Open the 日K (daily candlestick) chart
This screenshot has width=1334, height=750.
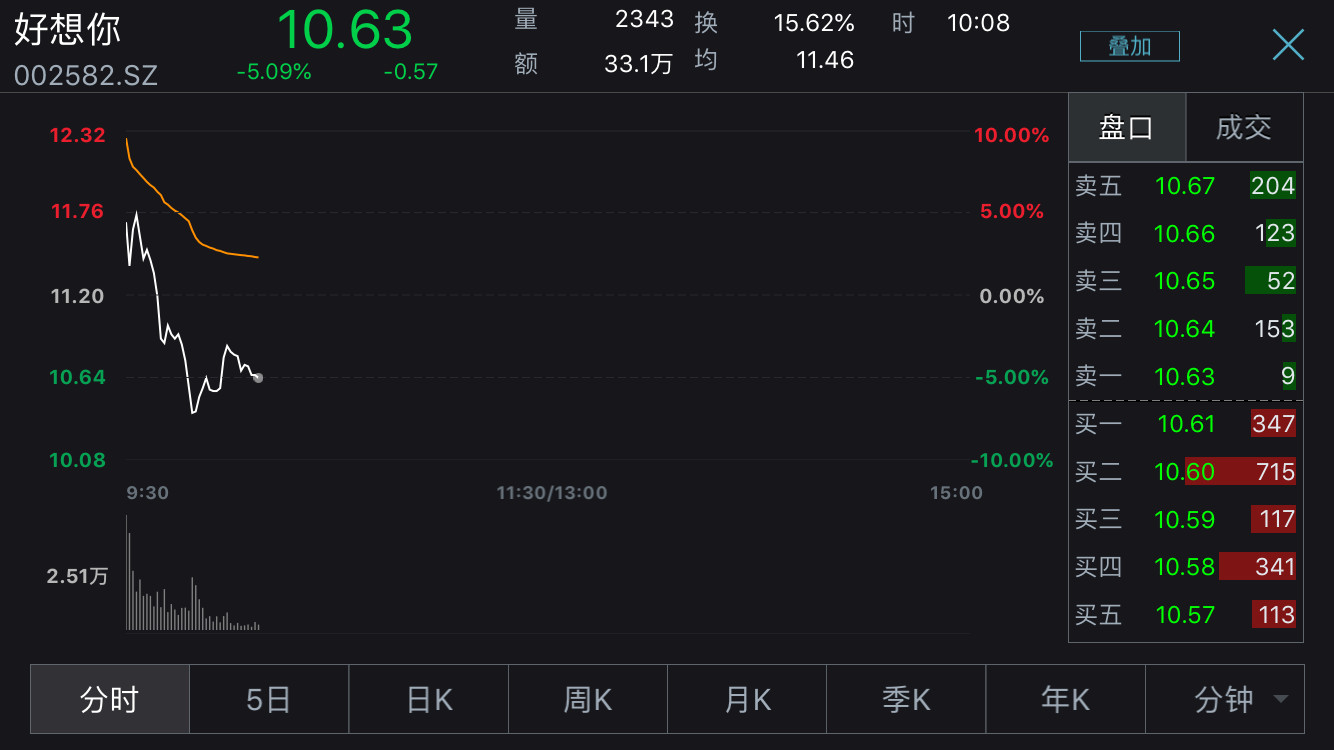(x=428, y=699)
